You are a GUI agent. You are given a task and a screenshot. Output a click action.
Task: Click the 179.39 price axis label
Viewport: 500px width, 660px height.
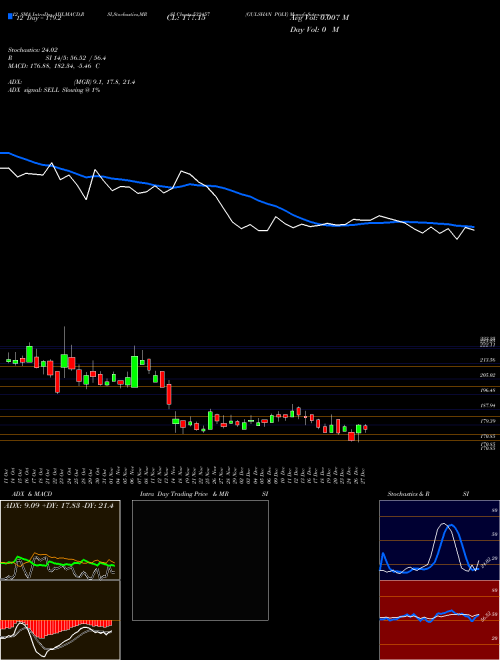point(487,421)
